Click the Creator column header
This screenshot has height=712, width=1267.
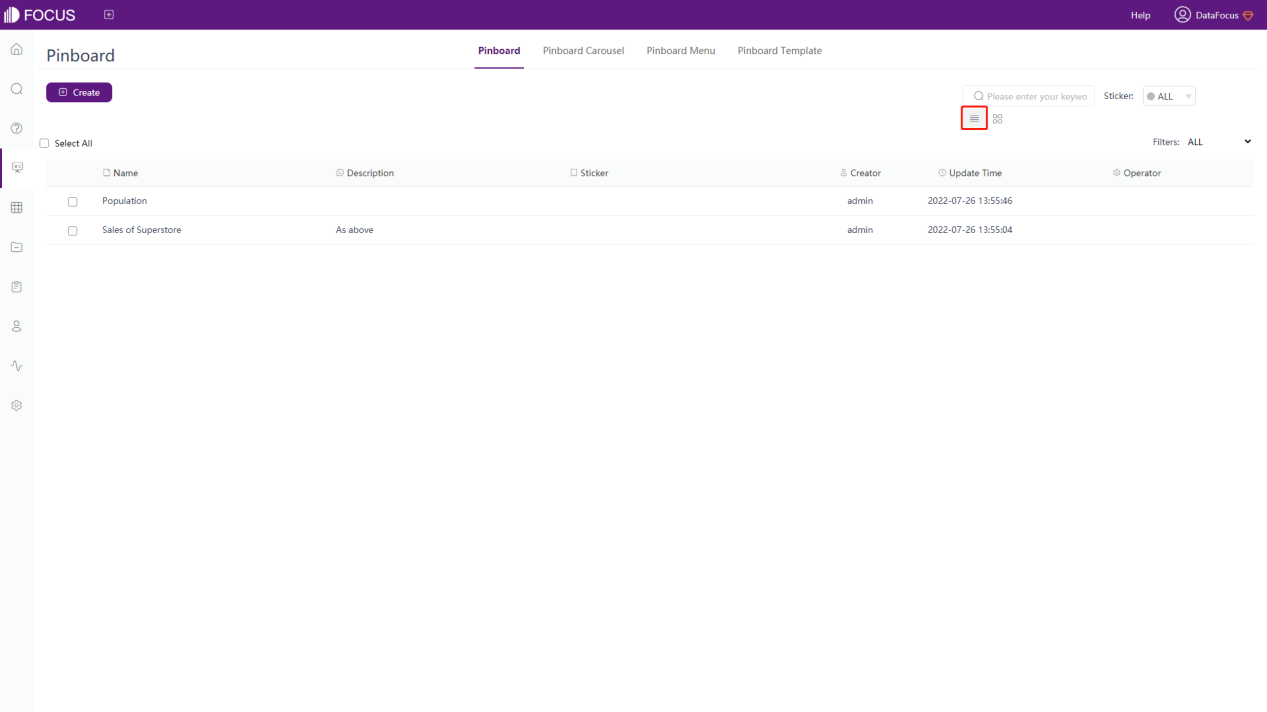pos(860,173)
